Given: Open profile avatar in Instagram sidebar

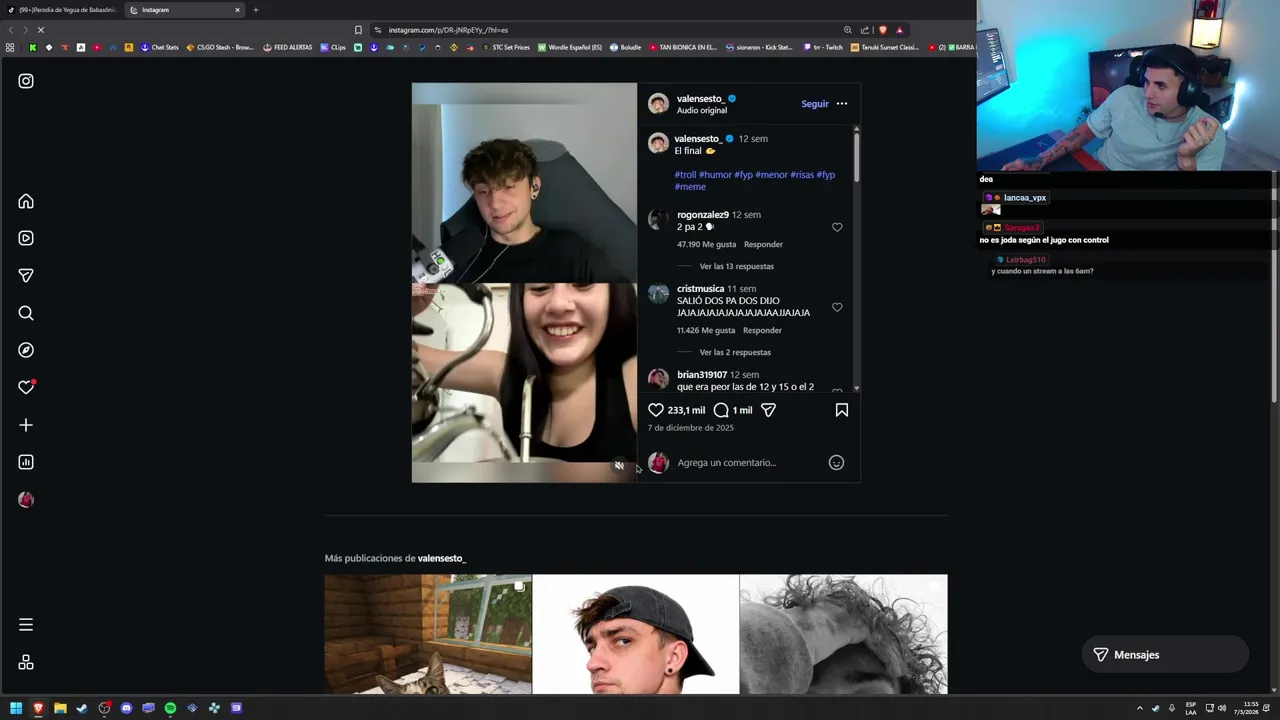Looking at the screenshot, I should coord(26,499).
